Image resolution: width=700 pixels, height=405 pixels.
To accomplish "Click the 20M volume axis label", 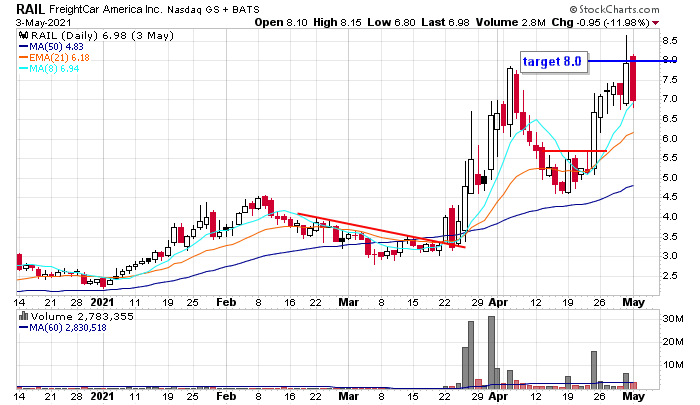I will (x=673, y=342).
